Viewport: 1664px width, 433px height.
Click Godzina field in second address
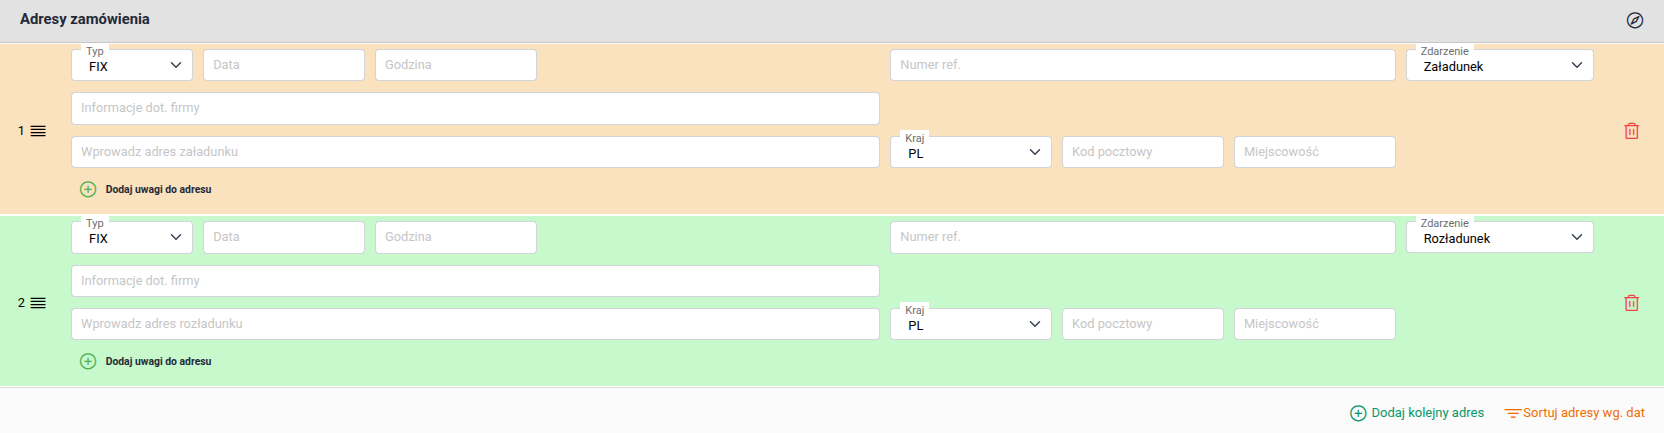pyautogui.click(x=456, y=237)
